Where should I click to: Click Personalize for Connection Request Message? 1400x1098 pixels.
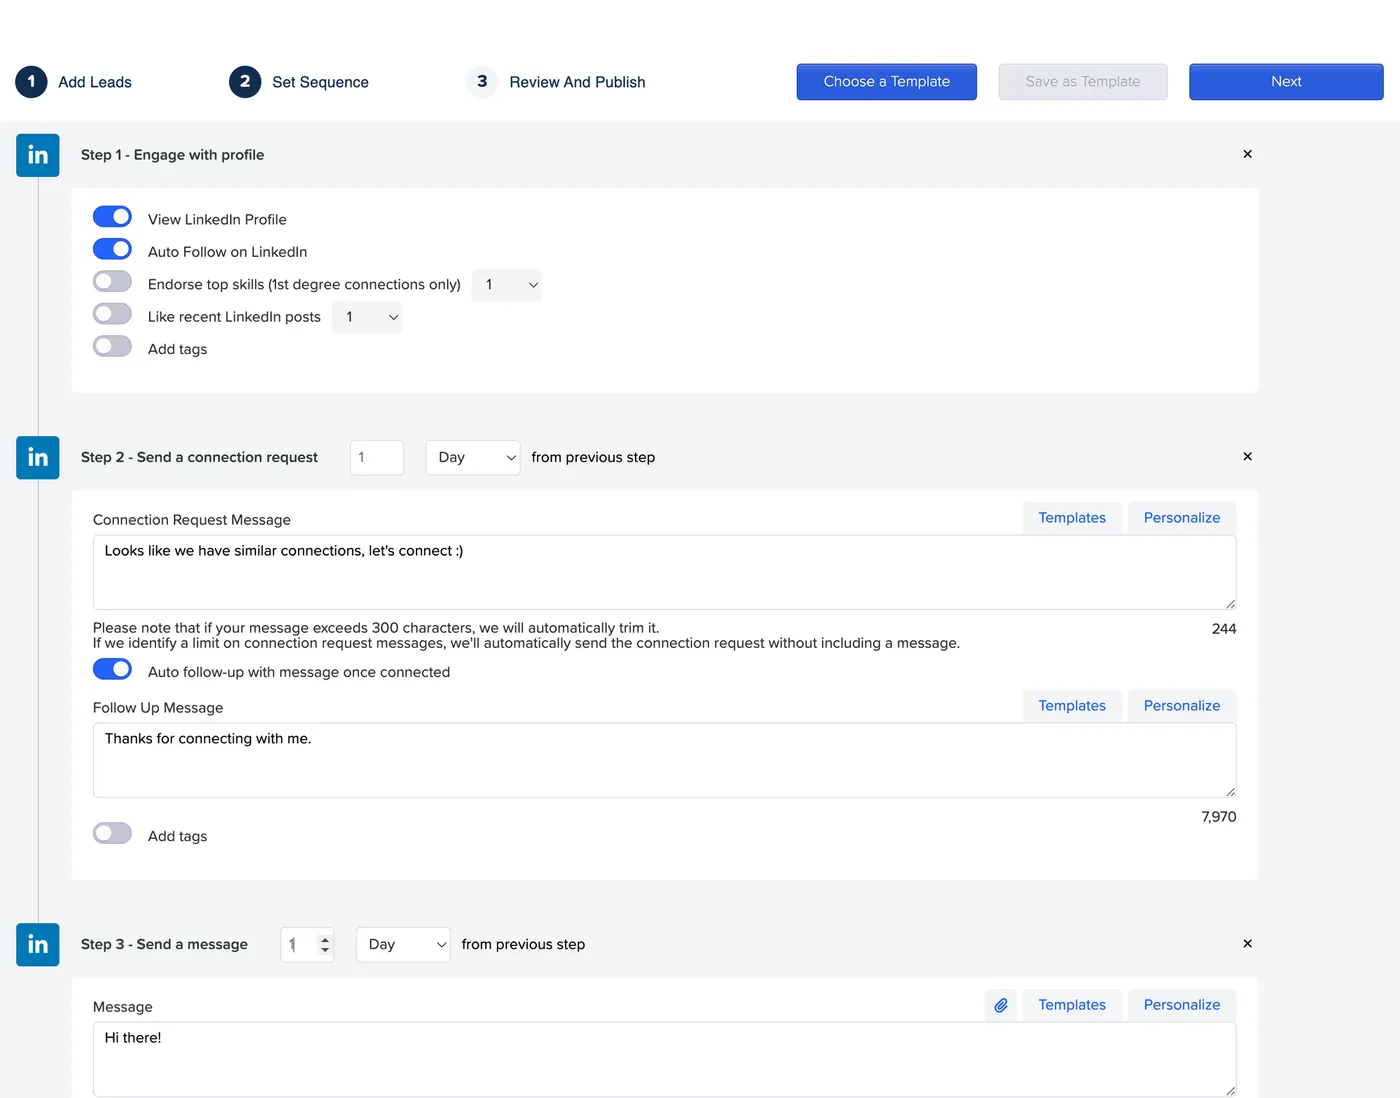[1182, 518]
